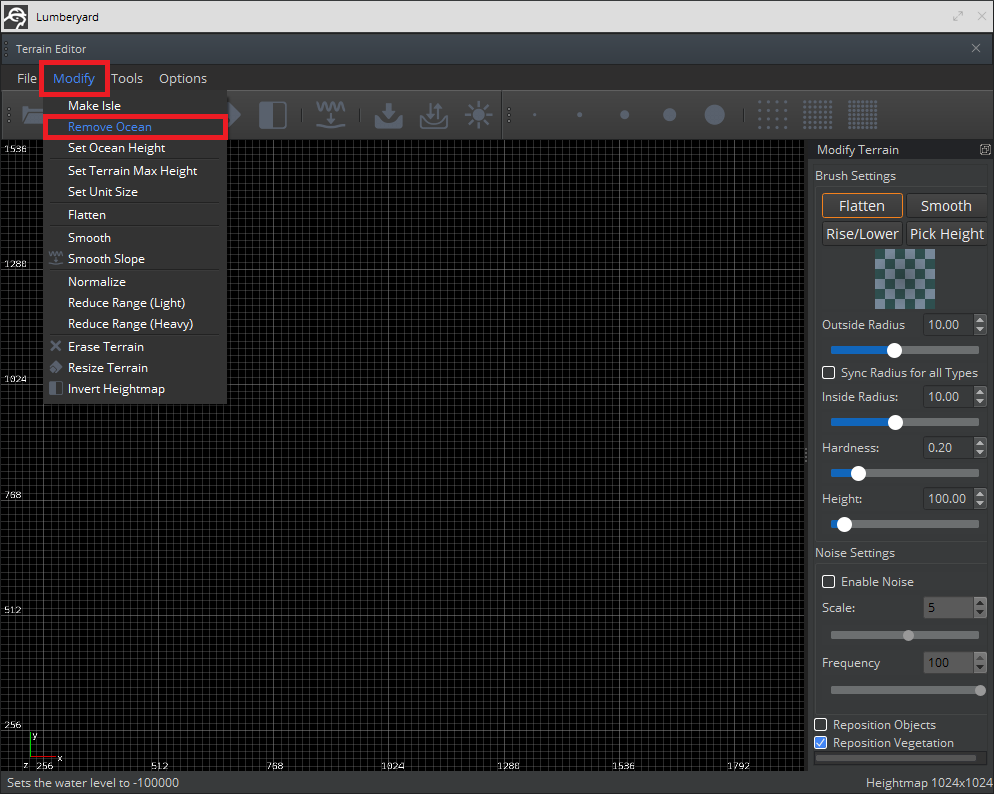Tick the Enable Noise checkbox
The width and height of the screenshot is (994, 794).
pyautogui.click(x=828, y=582)
